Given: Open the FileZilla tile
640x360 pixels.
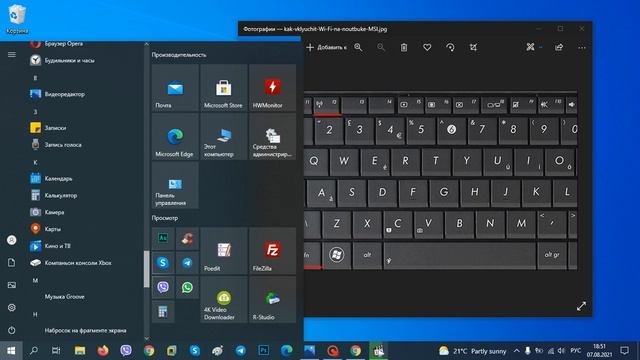Looking at the screenshot, I should click(272, 251).
